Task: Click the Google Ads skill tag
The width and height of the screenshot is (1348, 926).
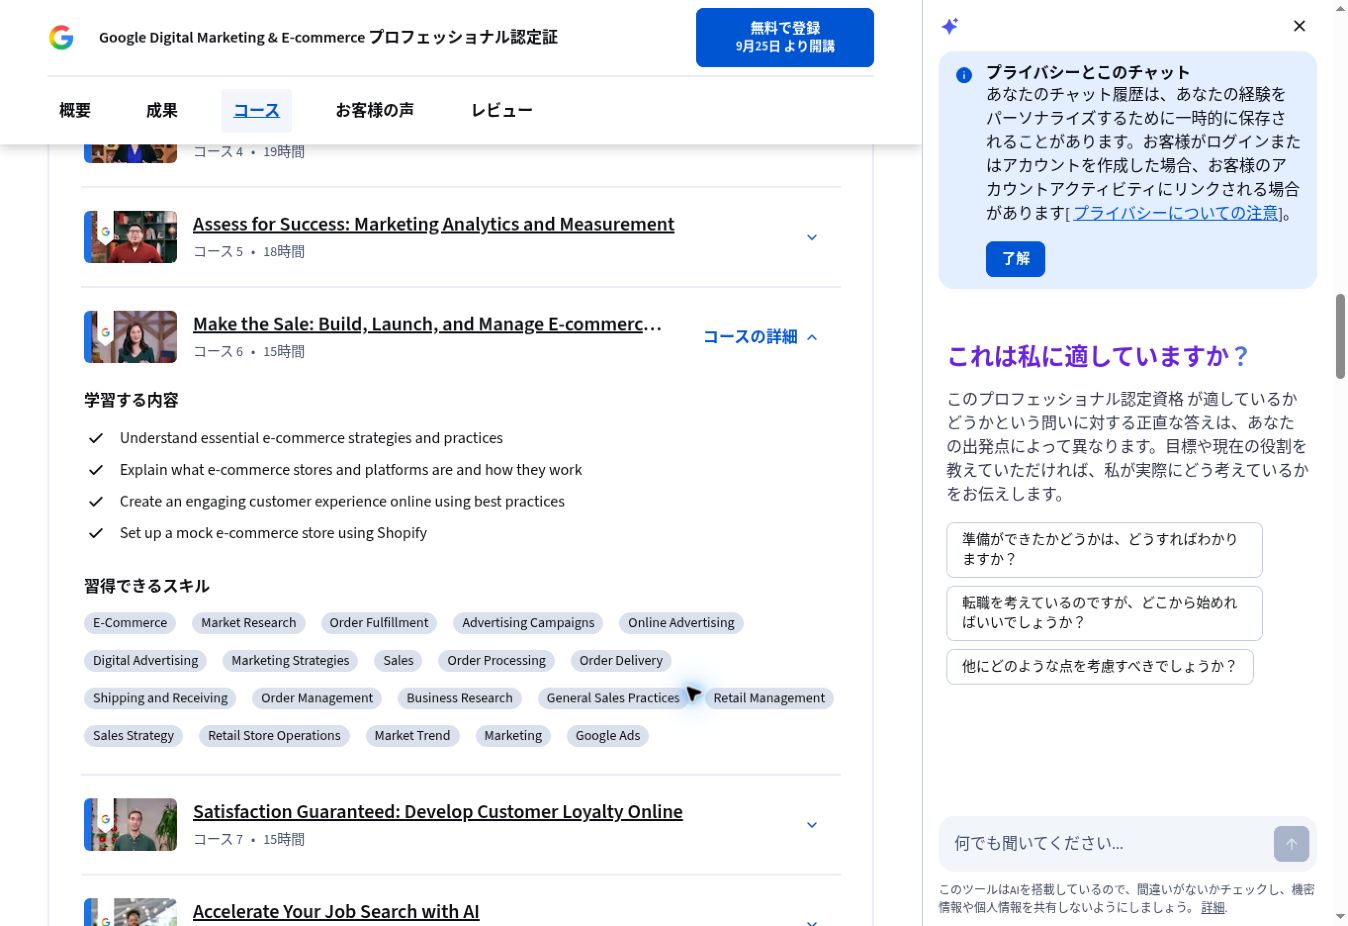Action: pos(608,736)
